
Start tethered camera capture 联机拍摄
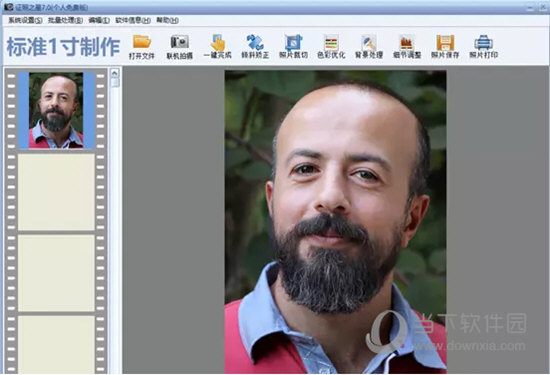point(180,46)
